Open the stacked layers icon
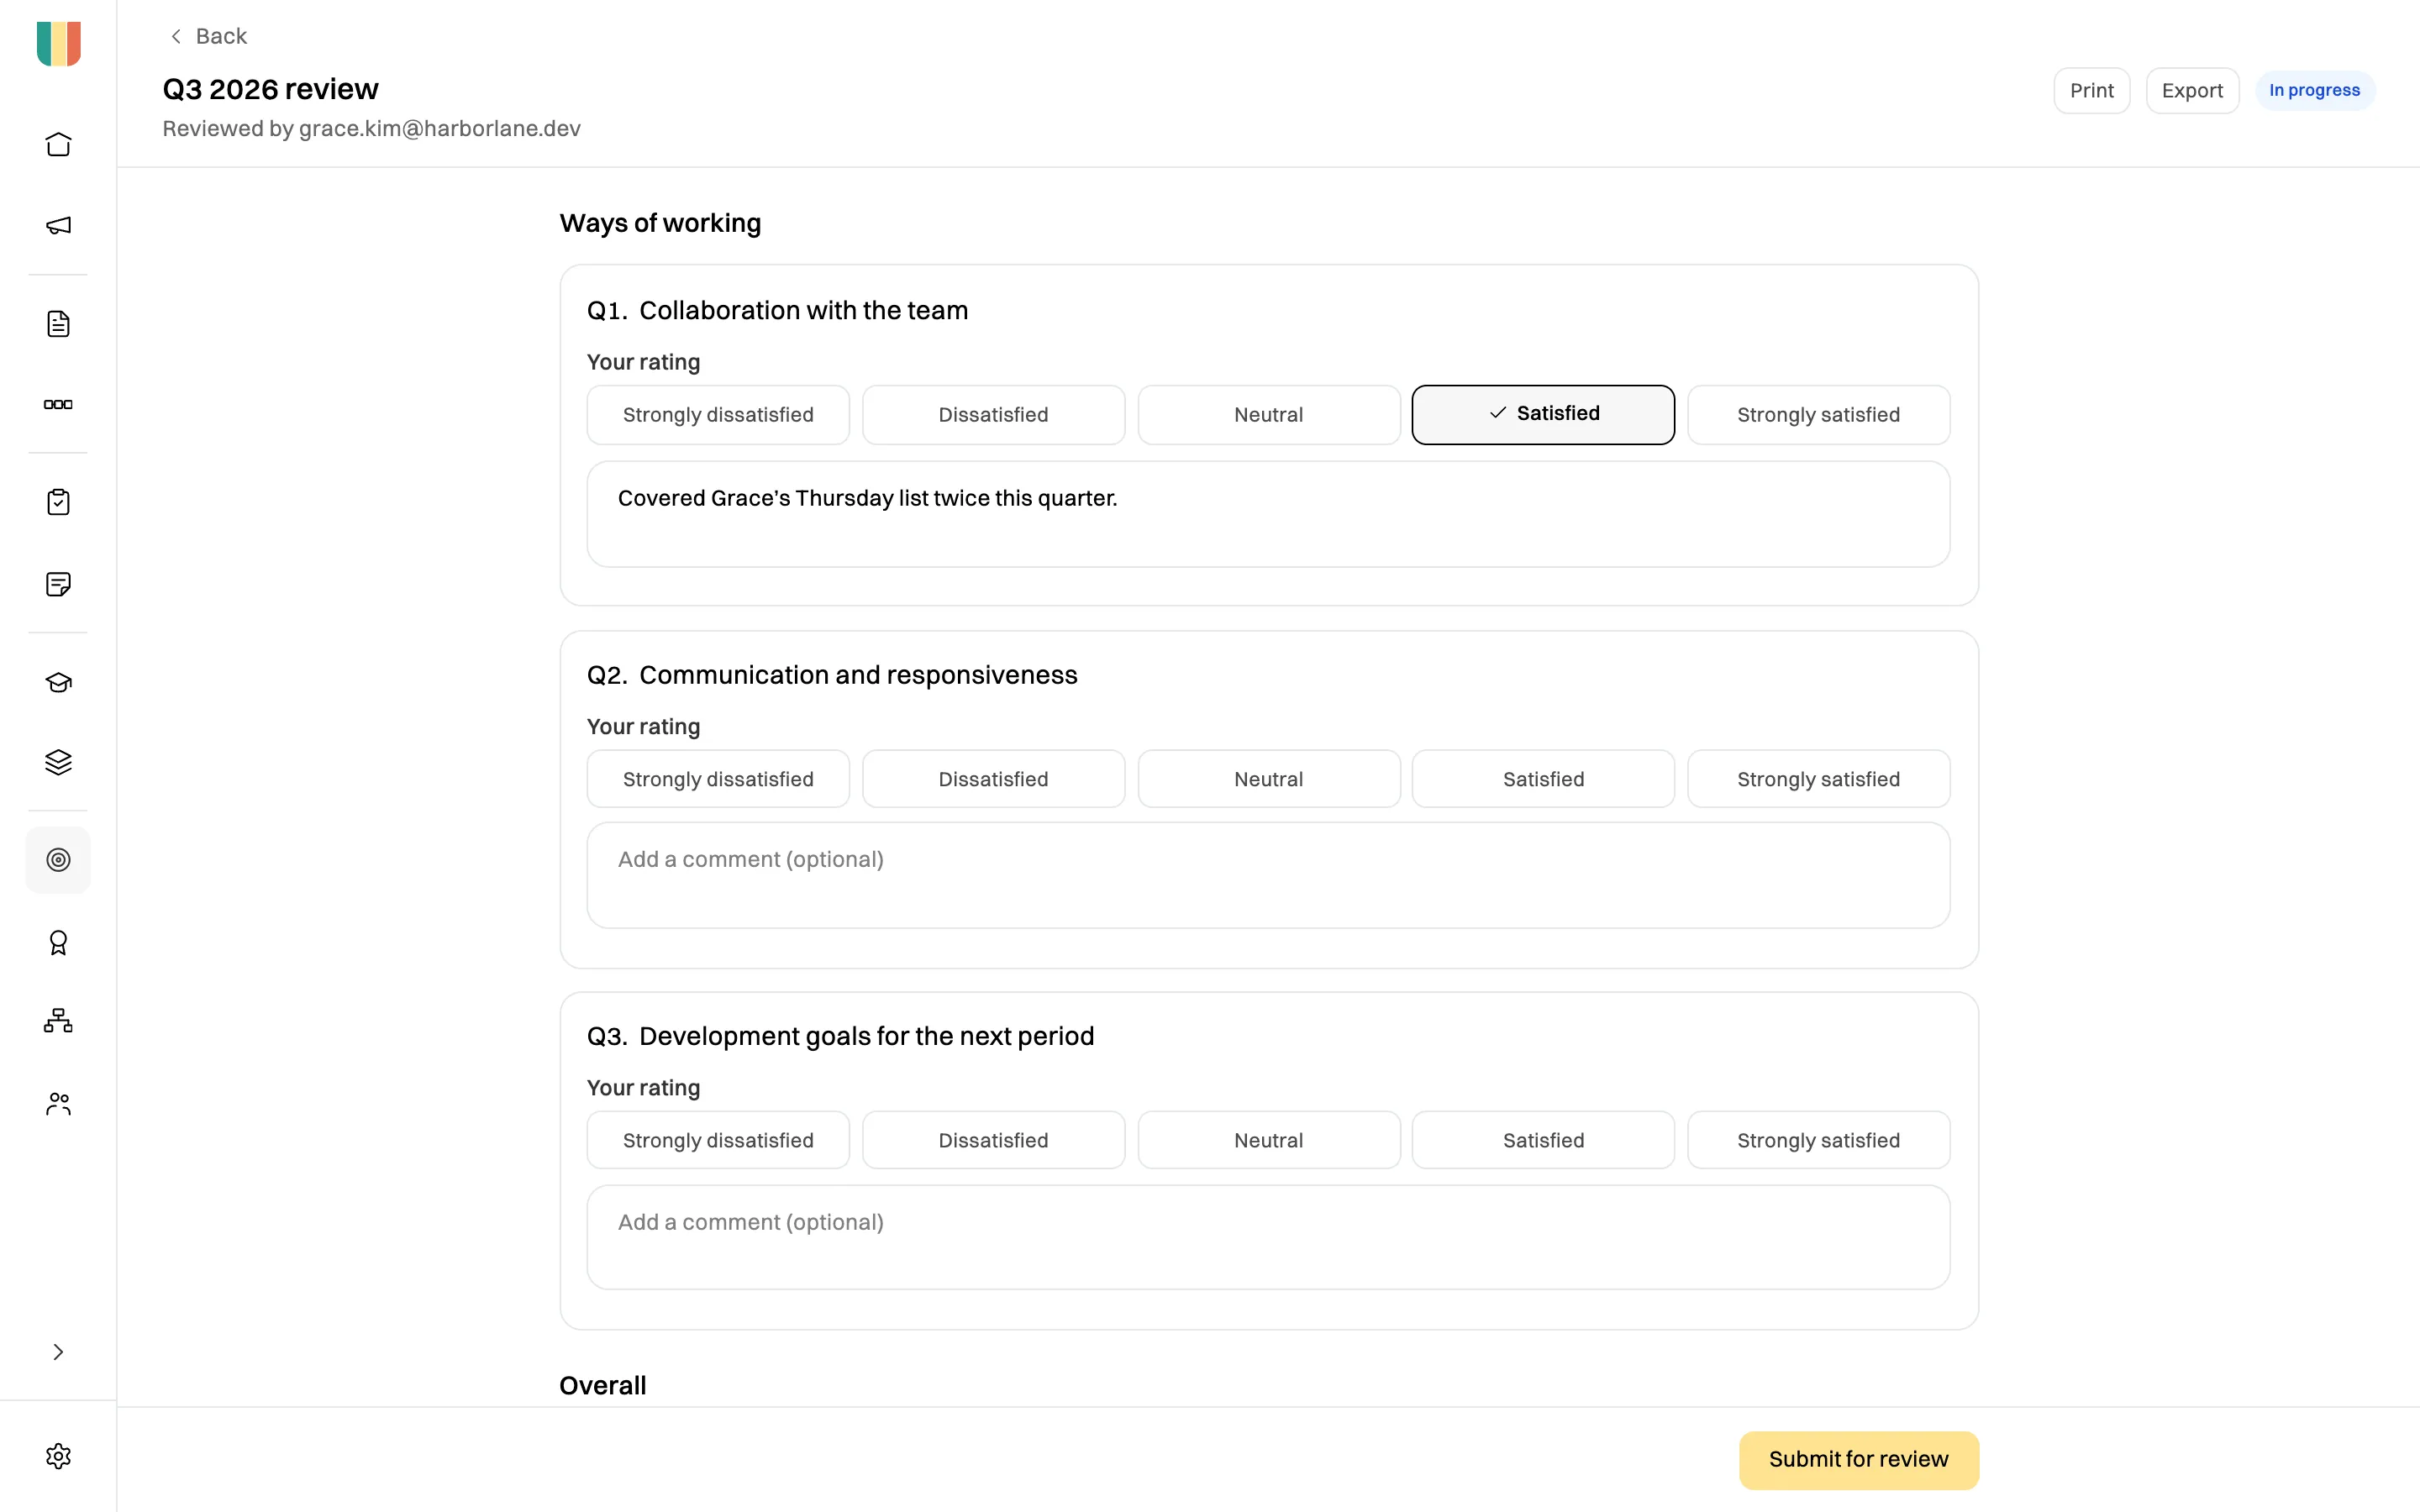2420x1512 pixels. coord(58,762)
